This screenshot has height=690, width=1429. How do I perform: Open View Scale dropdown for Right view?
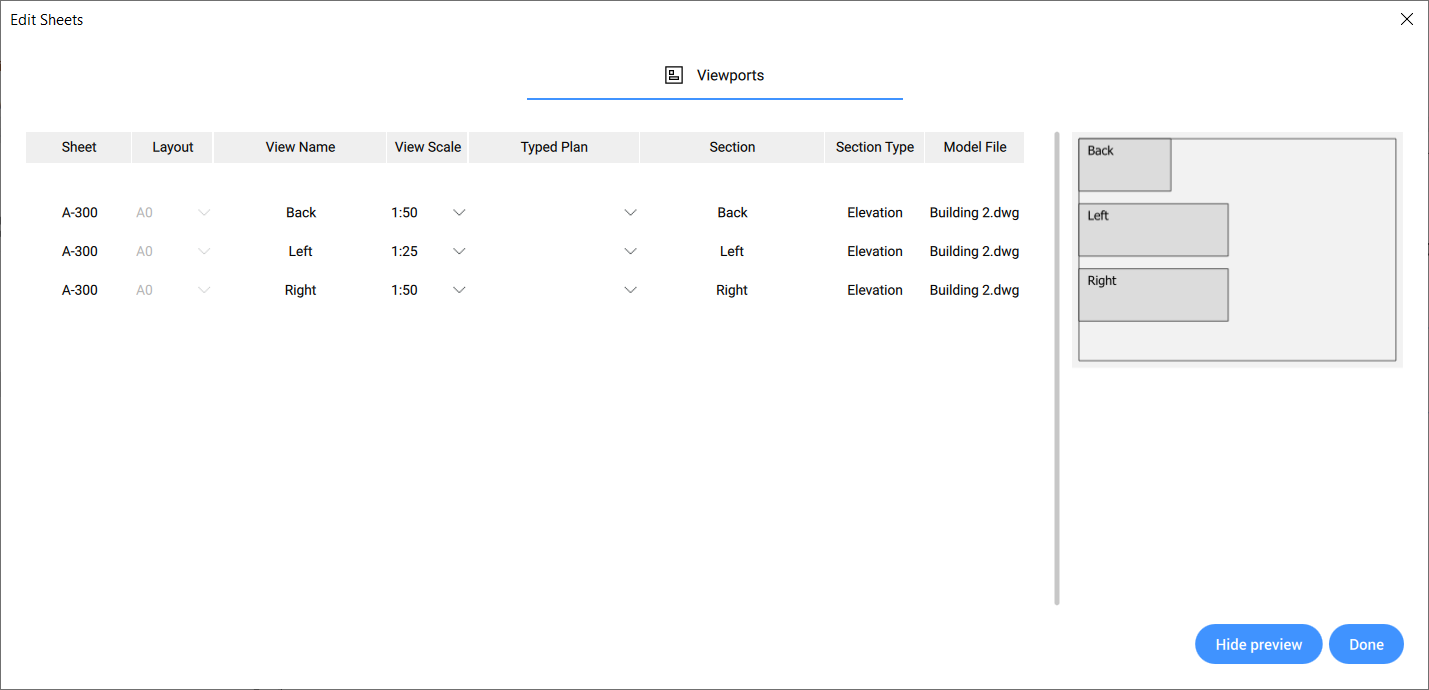click(459, 290)
